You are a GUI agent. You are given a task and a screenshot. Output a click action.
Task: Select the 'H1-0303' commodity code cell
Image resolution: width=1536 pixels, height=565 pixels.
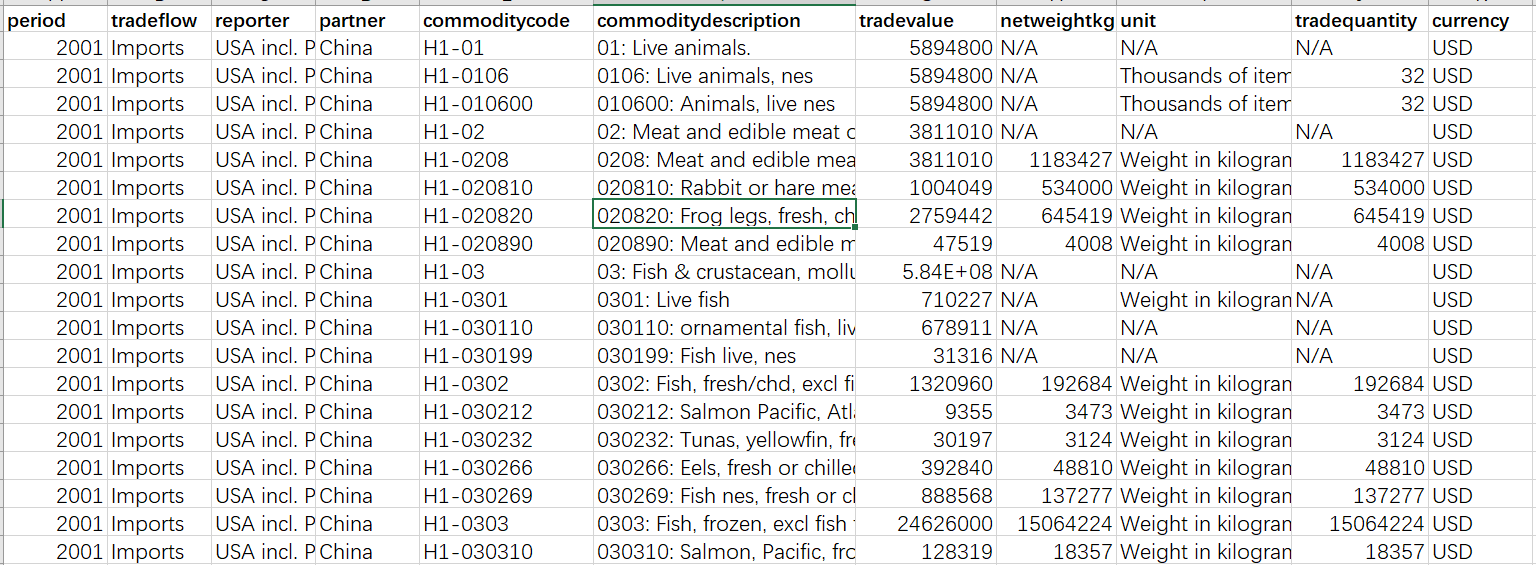[x=506, y=524]
